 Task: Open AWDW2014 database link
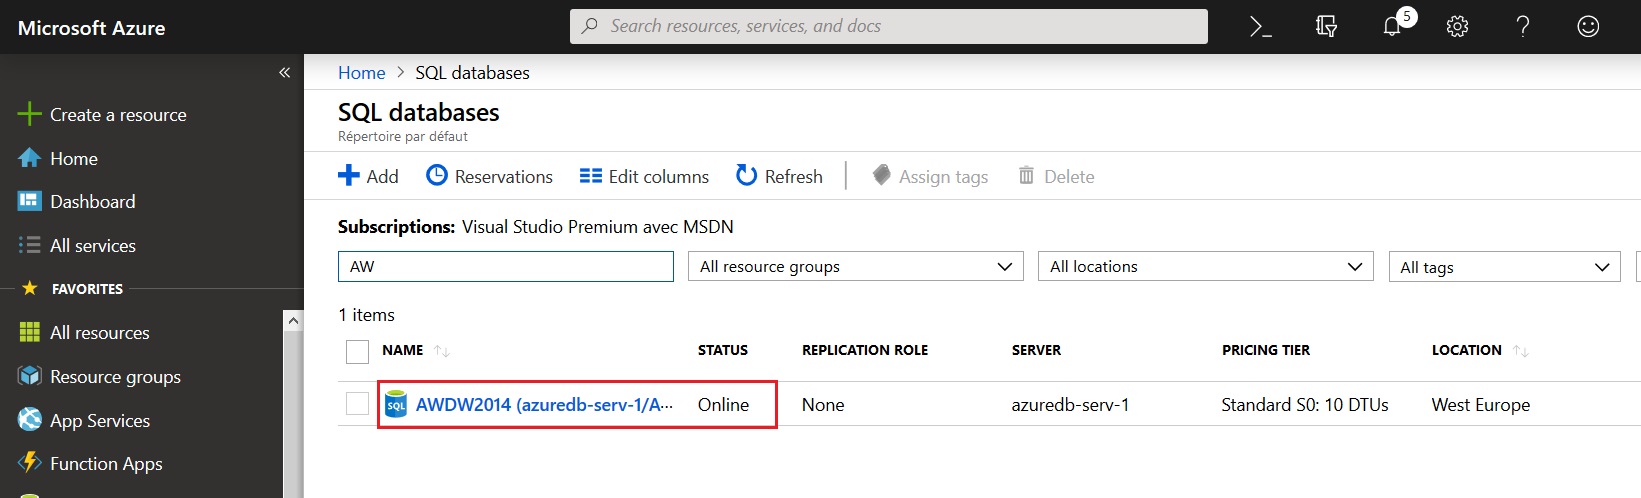click(x=544, y=404)
